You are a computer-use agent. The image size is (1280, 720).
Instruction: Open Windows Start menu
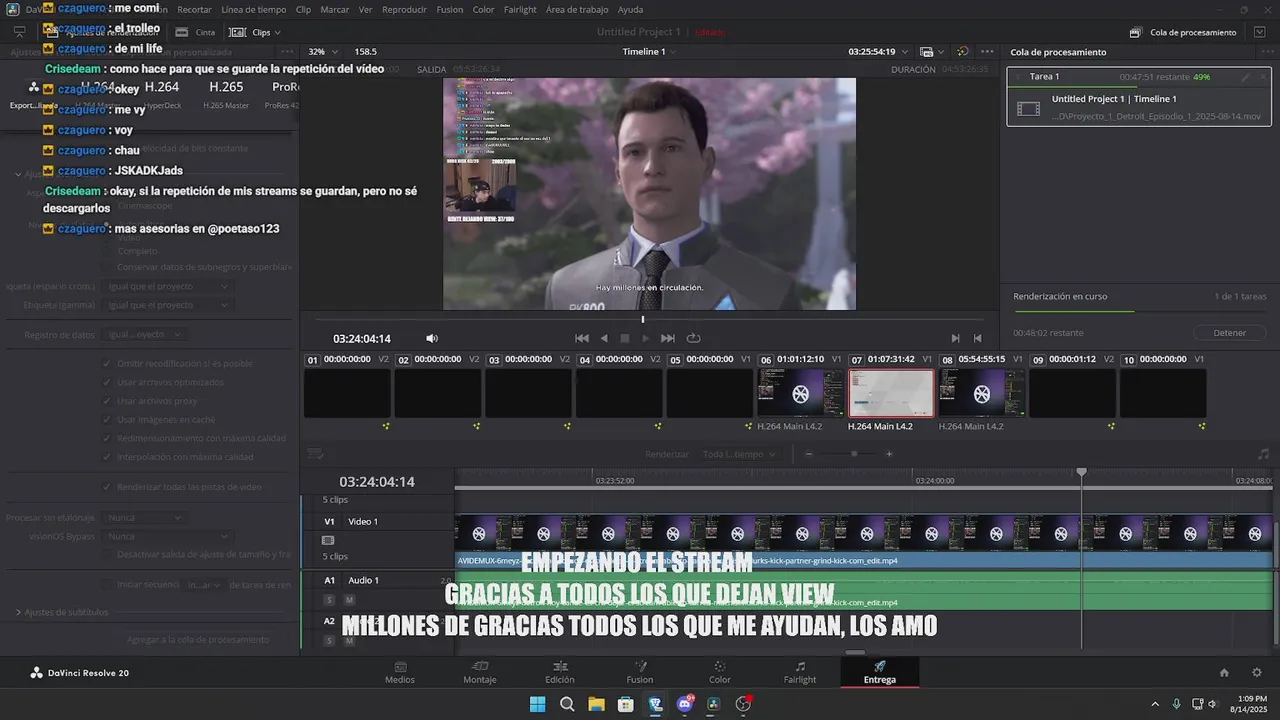[x=537, y=704]
